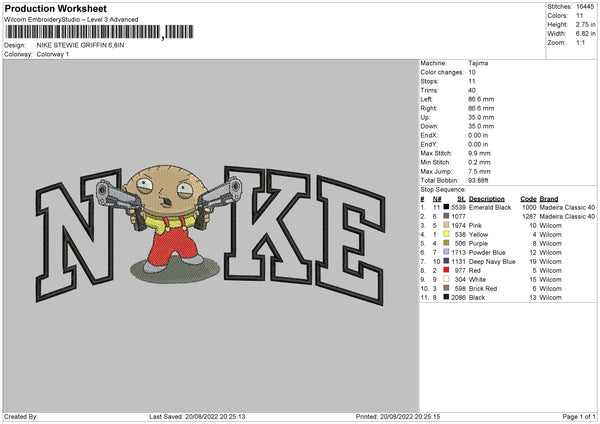Click the 'White' description text

[477, 279]
